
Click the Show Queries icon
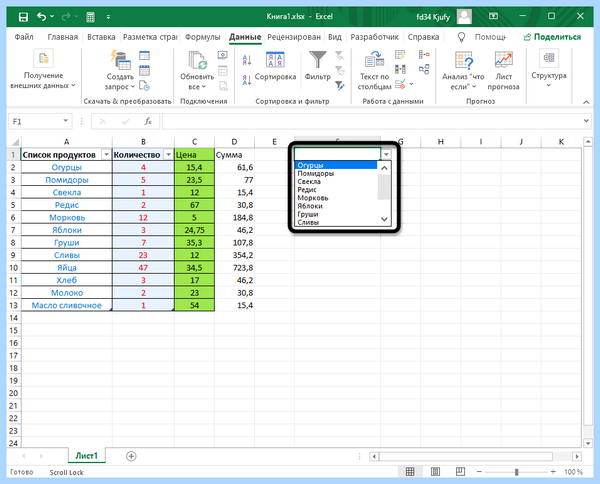point(144,56)
